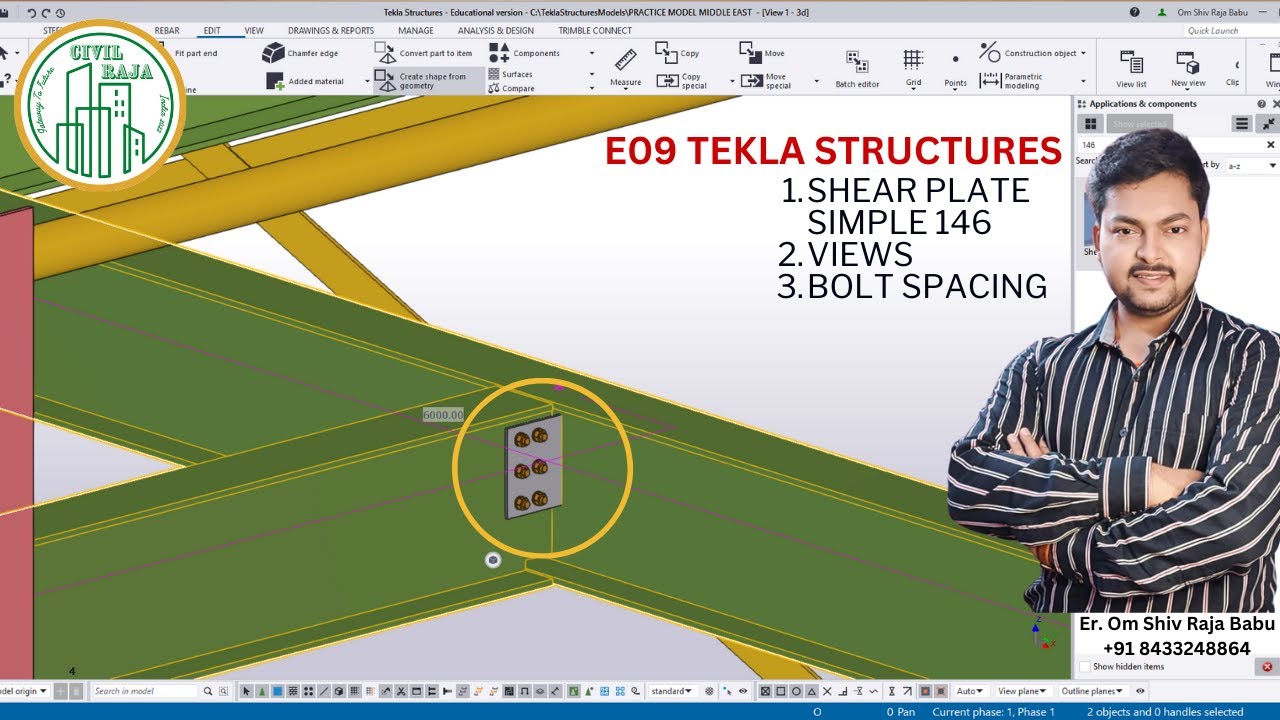Click the Search in model field
The image size is (1280, 720).
pos(146,691)
